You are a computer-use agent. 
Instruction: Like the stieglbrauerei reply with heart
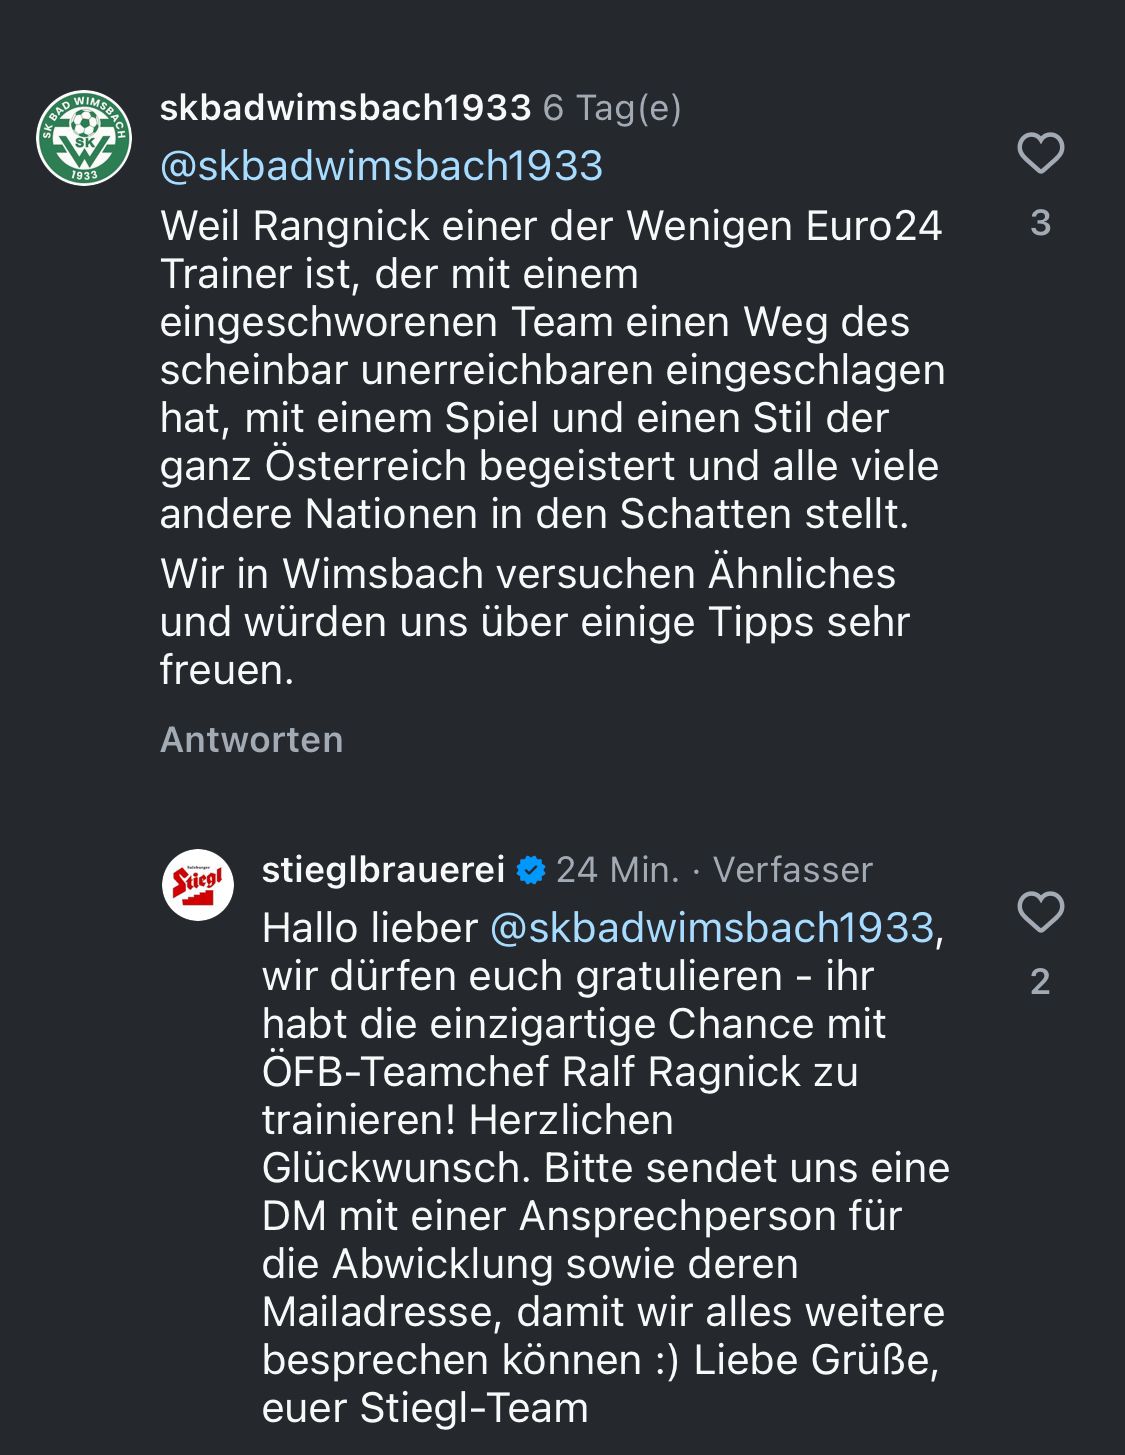point(1040,912)
